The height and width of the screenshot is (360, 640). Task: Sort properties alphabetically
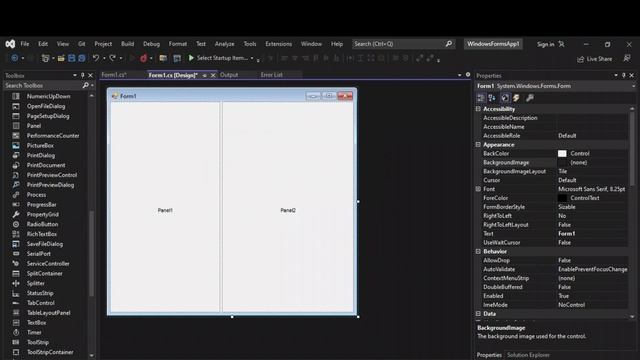[x=492, y=98]
